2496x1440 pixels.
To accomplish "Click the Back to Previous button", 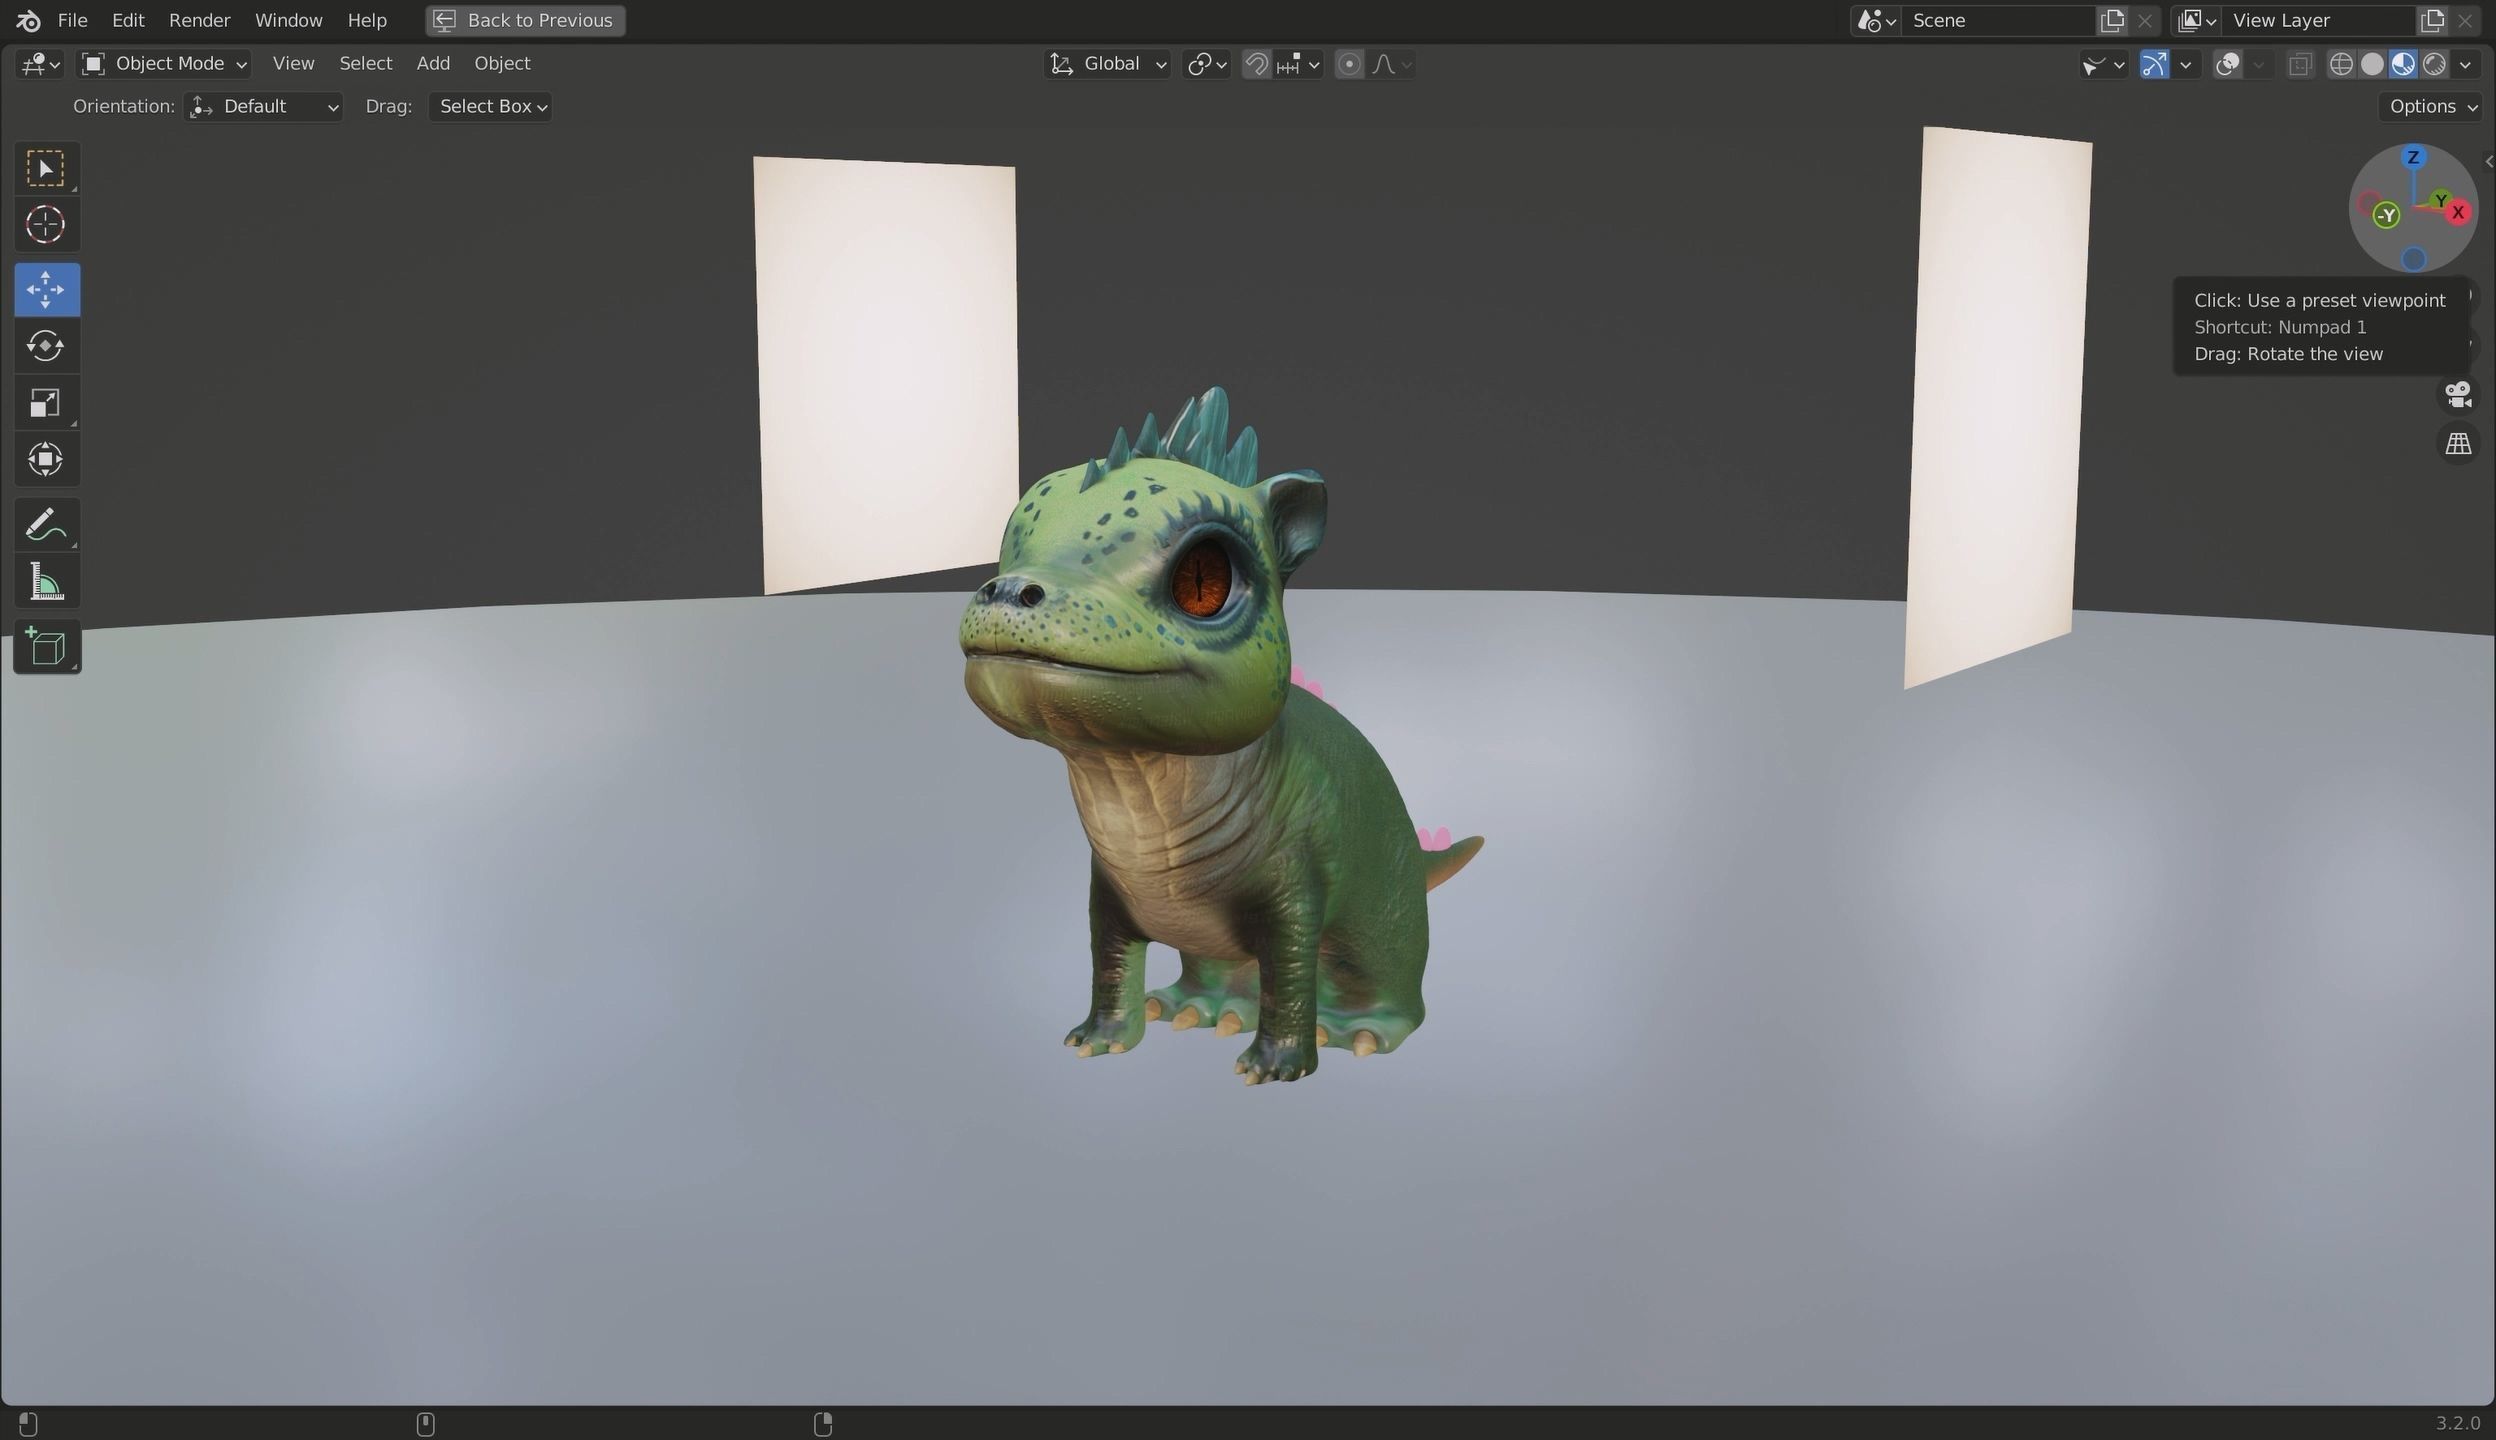I will click(525, 20).
